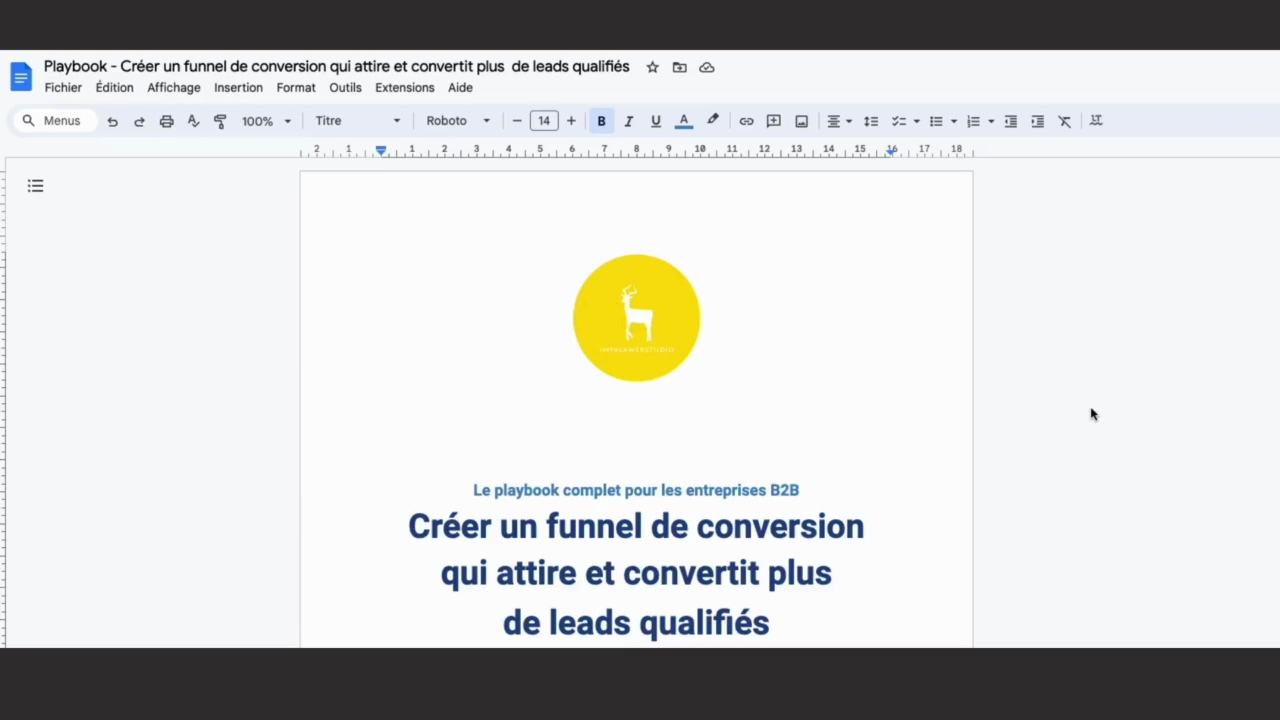Decrease font size with minus button
Image resolution: width=1280 pixels, height=720 pixels.
517,121
